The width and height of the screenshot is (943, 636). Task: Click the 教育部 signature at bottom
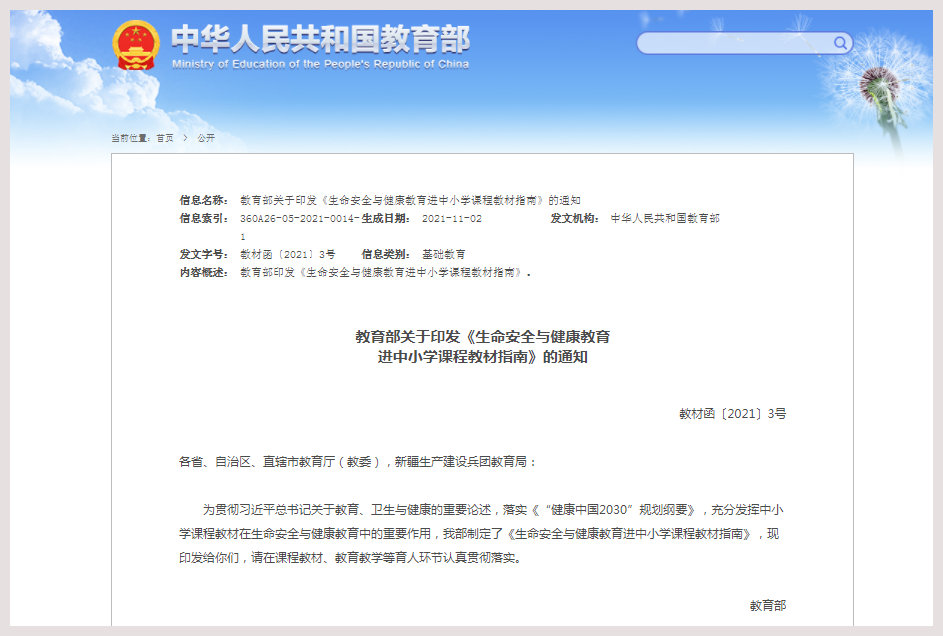[767, 606]
